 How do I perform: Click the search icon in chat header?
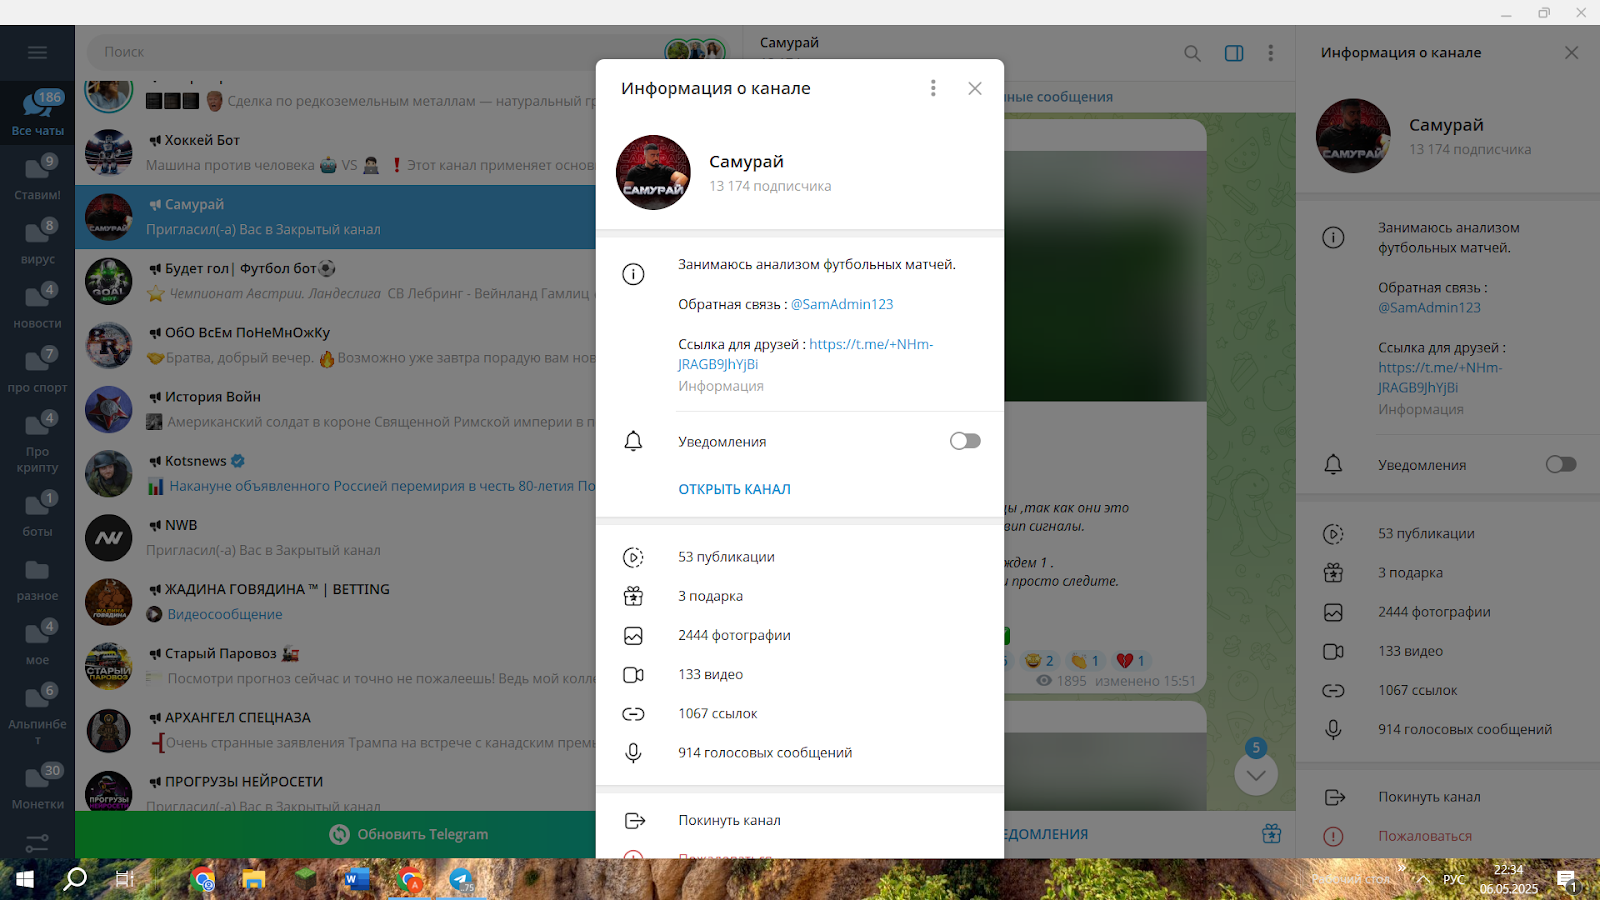(x=1192, y=53)
